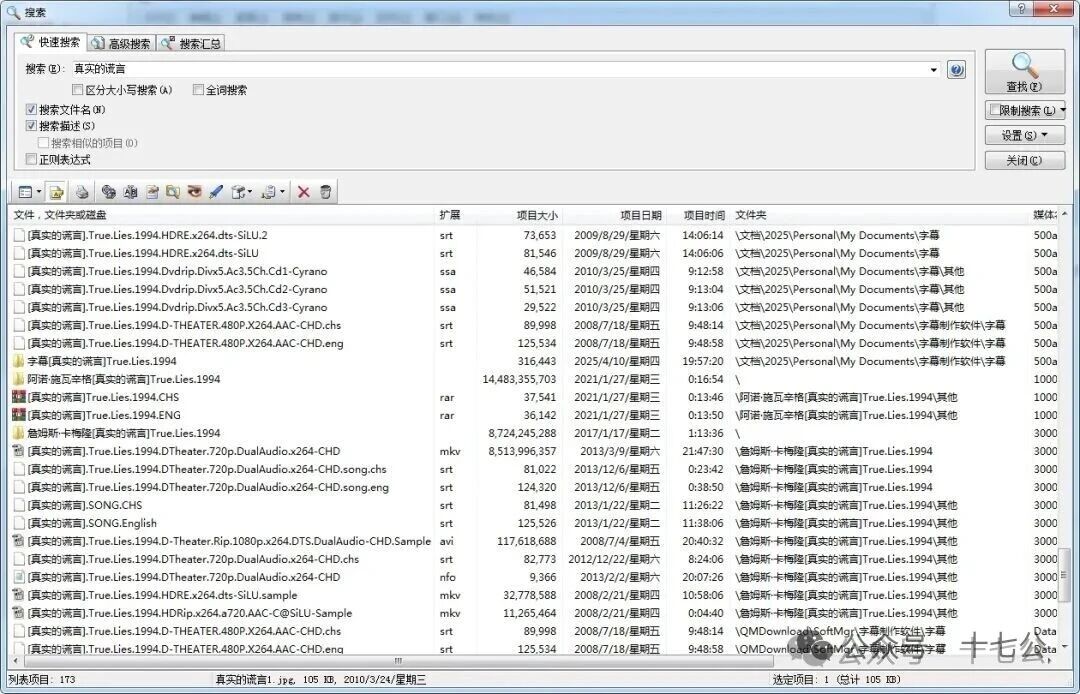This screenshot has height=694, width=1080.
Task: Click the rename (ab) icon in toolbar
Action: tap(130, 192)
